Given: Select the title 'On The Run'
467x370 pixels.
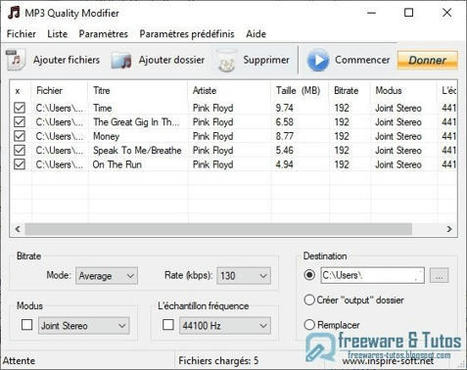Looking at the screenshot, I should 117,165.
